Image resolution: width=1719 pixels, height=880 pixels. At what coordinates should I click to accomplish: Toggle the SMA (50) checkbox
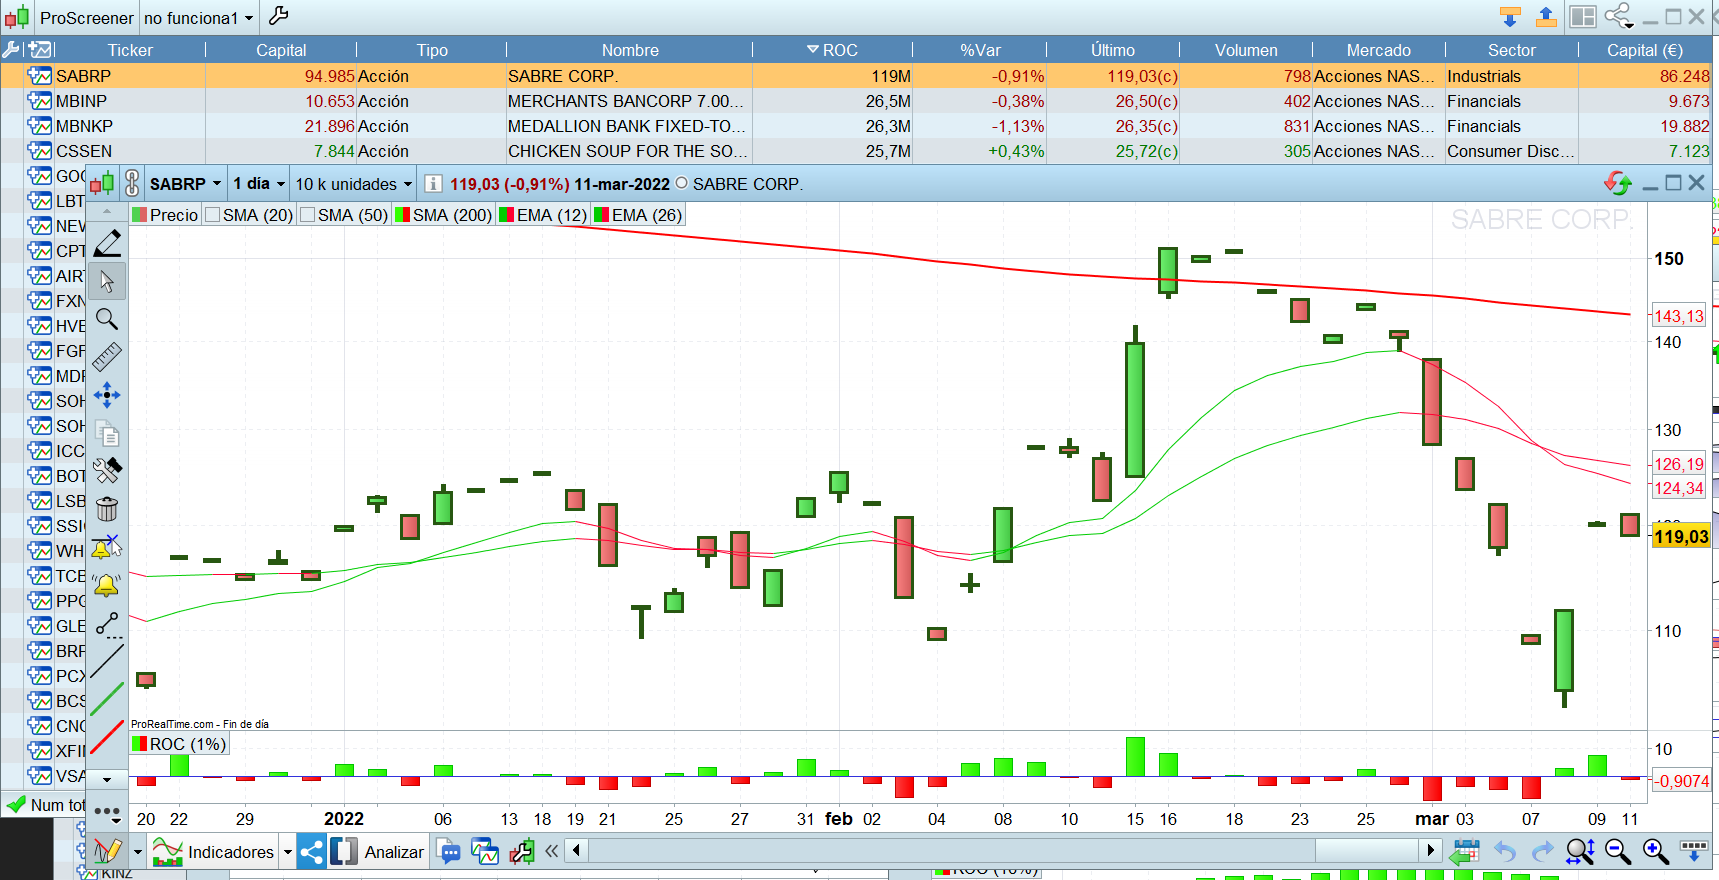307,215
